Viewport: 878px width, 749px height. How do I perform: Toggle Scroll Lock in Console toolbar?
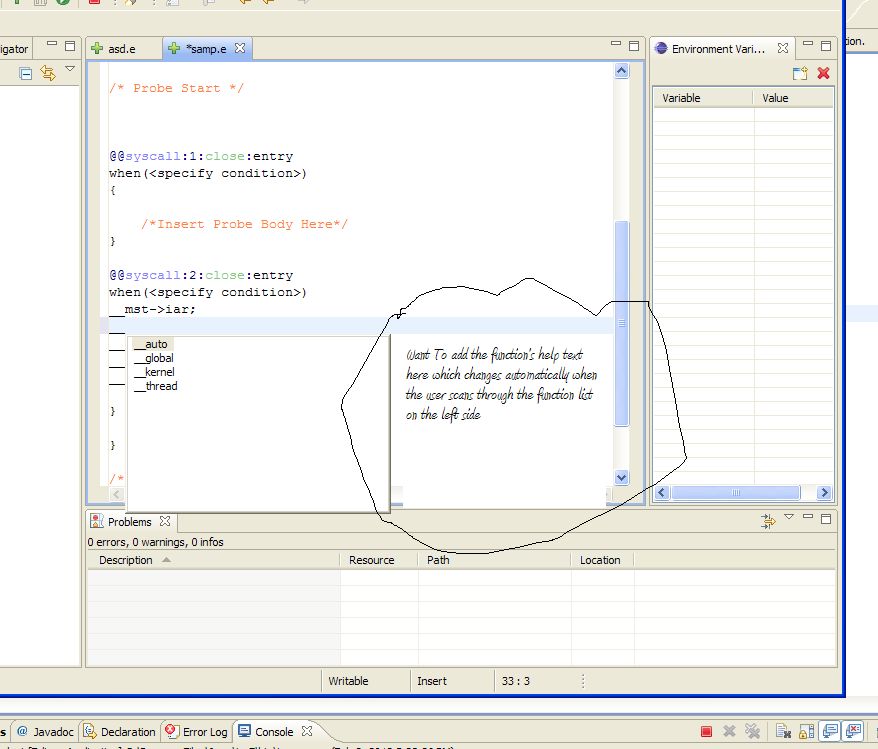(x=806, y=731)
